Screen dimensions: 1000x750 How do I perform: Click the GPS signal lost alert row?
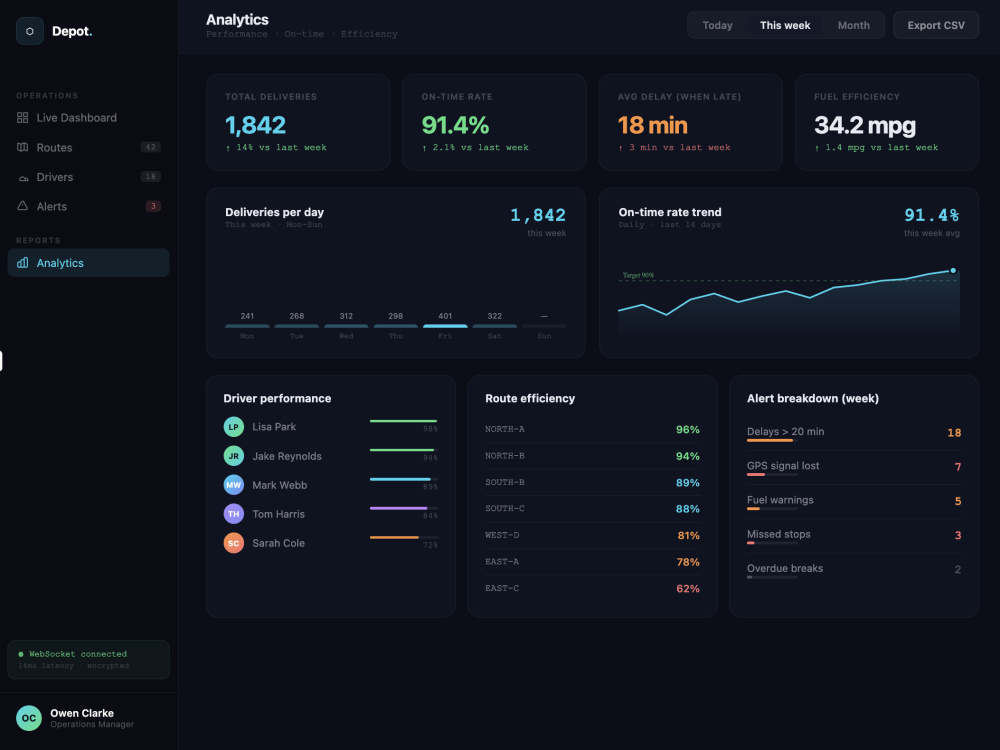(854, 467)
